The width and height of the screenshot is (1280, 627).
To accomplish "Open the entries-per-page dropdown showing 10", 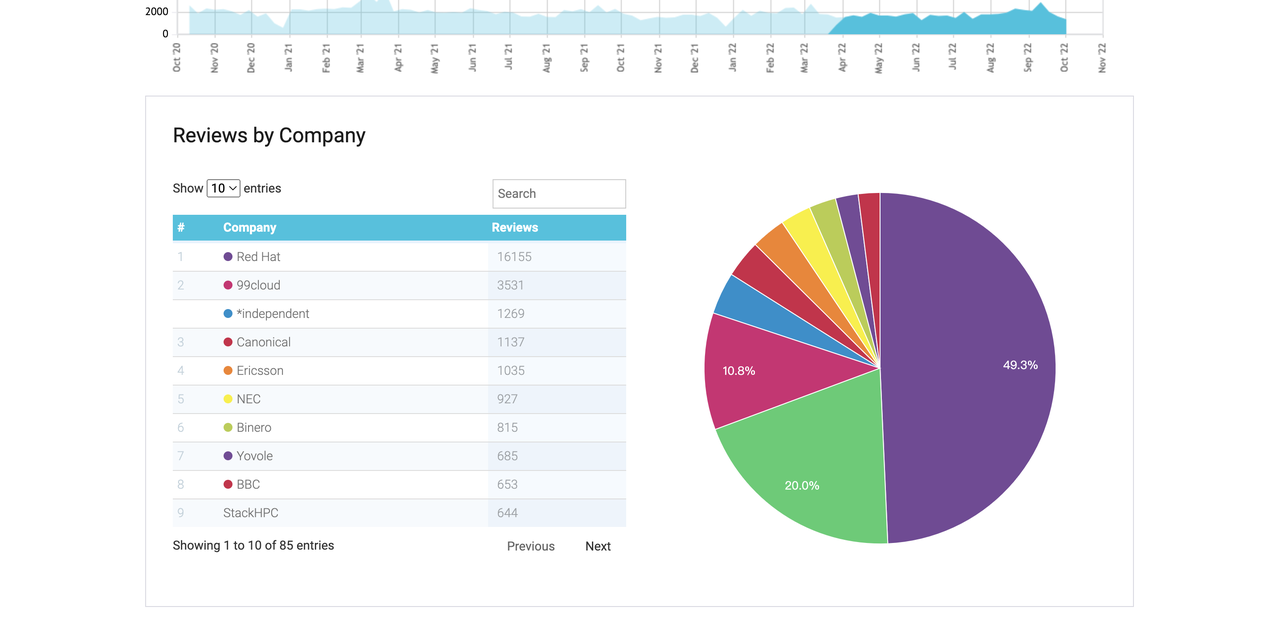I will tap(223, 188).
